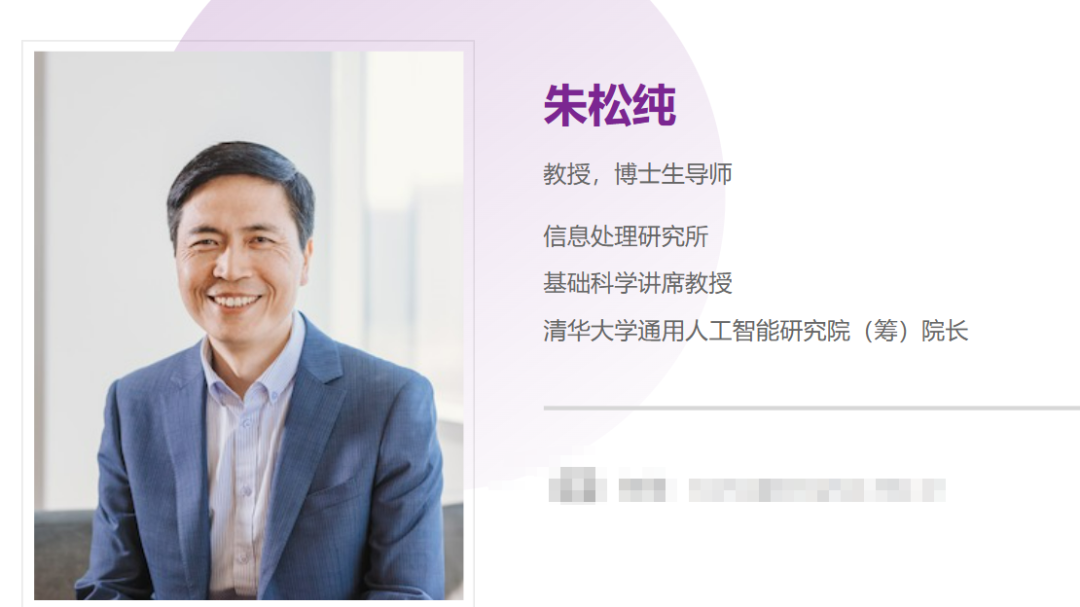
Task: Click the gray horizontal divider line
Action: [x=811, y=408]
